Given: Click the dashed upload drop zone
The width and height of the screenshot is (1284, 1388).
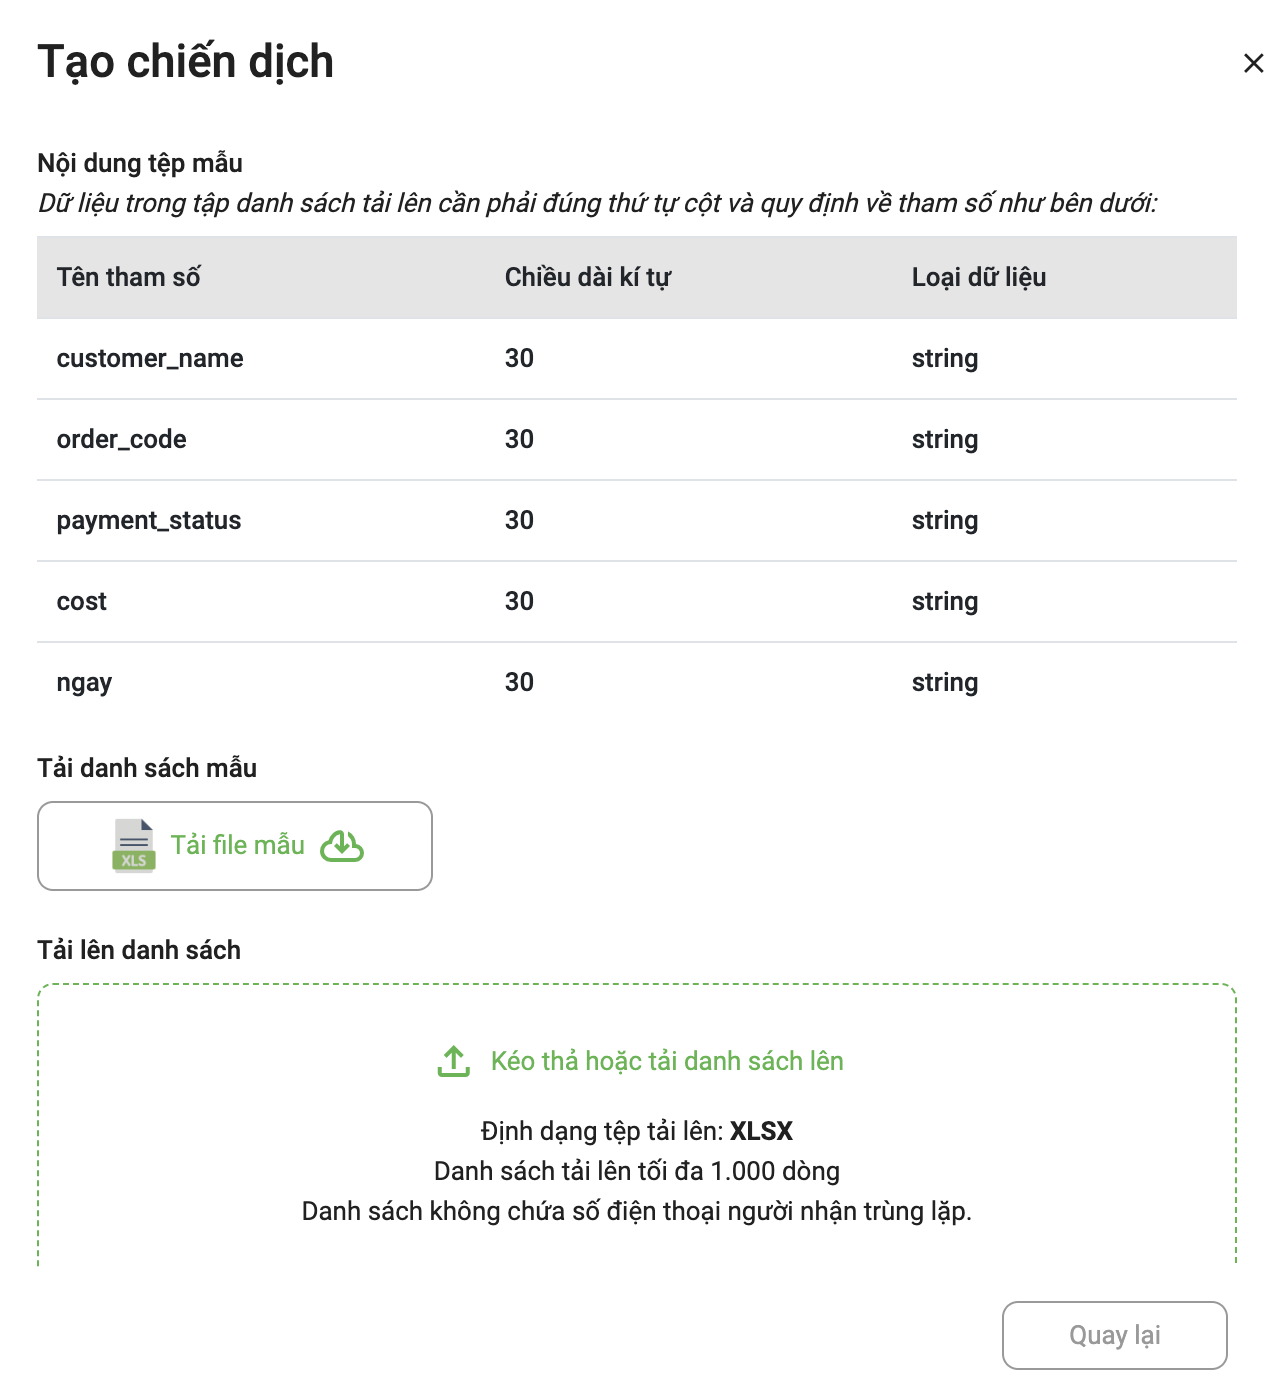Looking at the screenshot, I should coord(637,1125).
